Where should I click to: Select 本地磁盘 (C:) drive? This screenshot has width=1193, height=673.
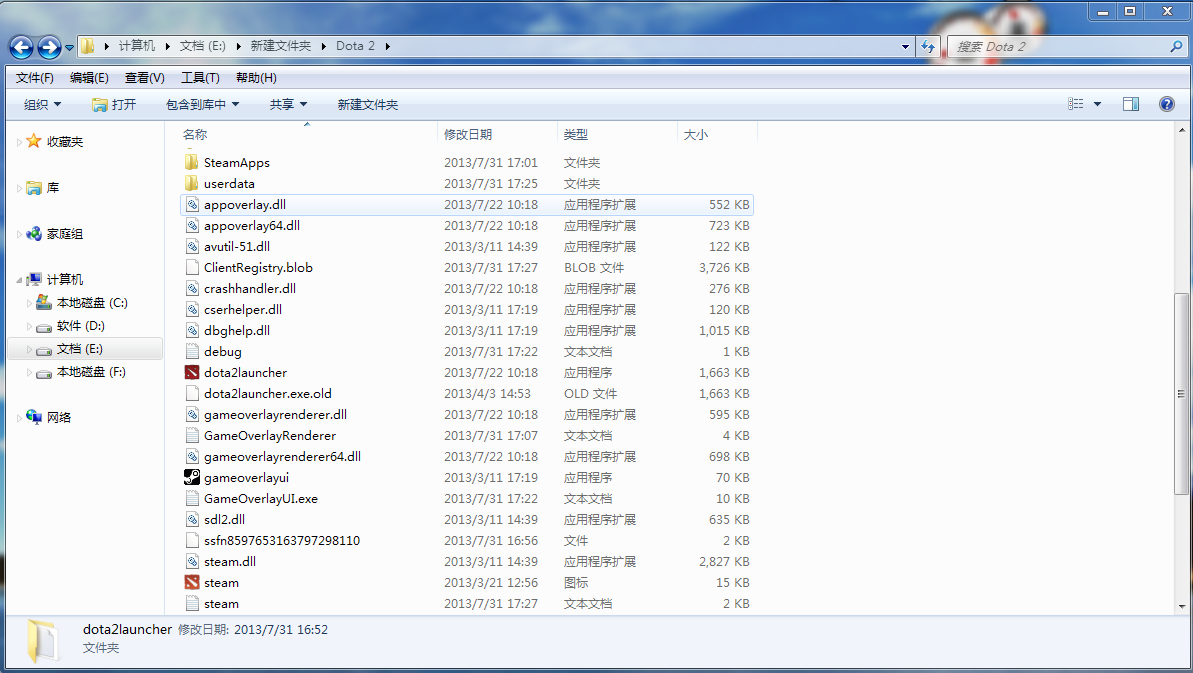(92, 303)
